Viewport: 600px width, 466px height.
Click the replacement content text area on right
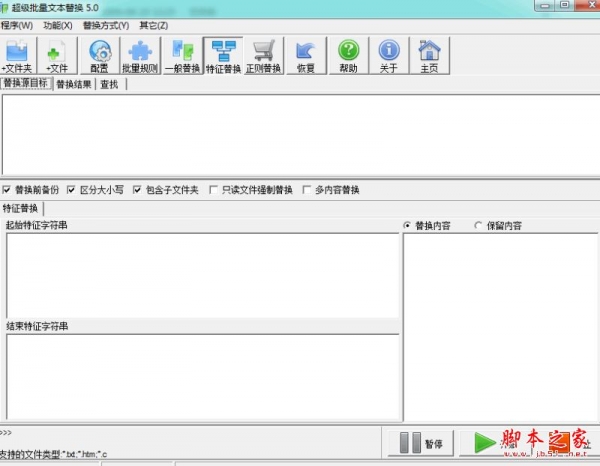point(501,327)
